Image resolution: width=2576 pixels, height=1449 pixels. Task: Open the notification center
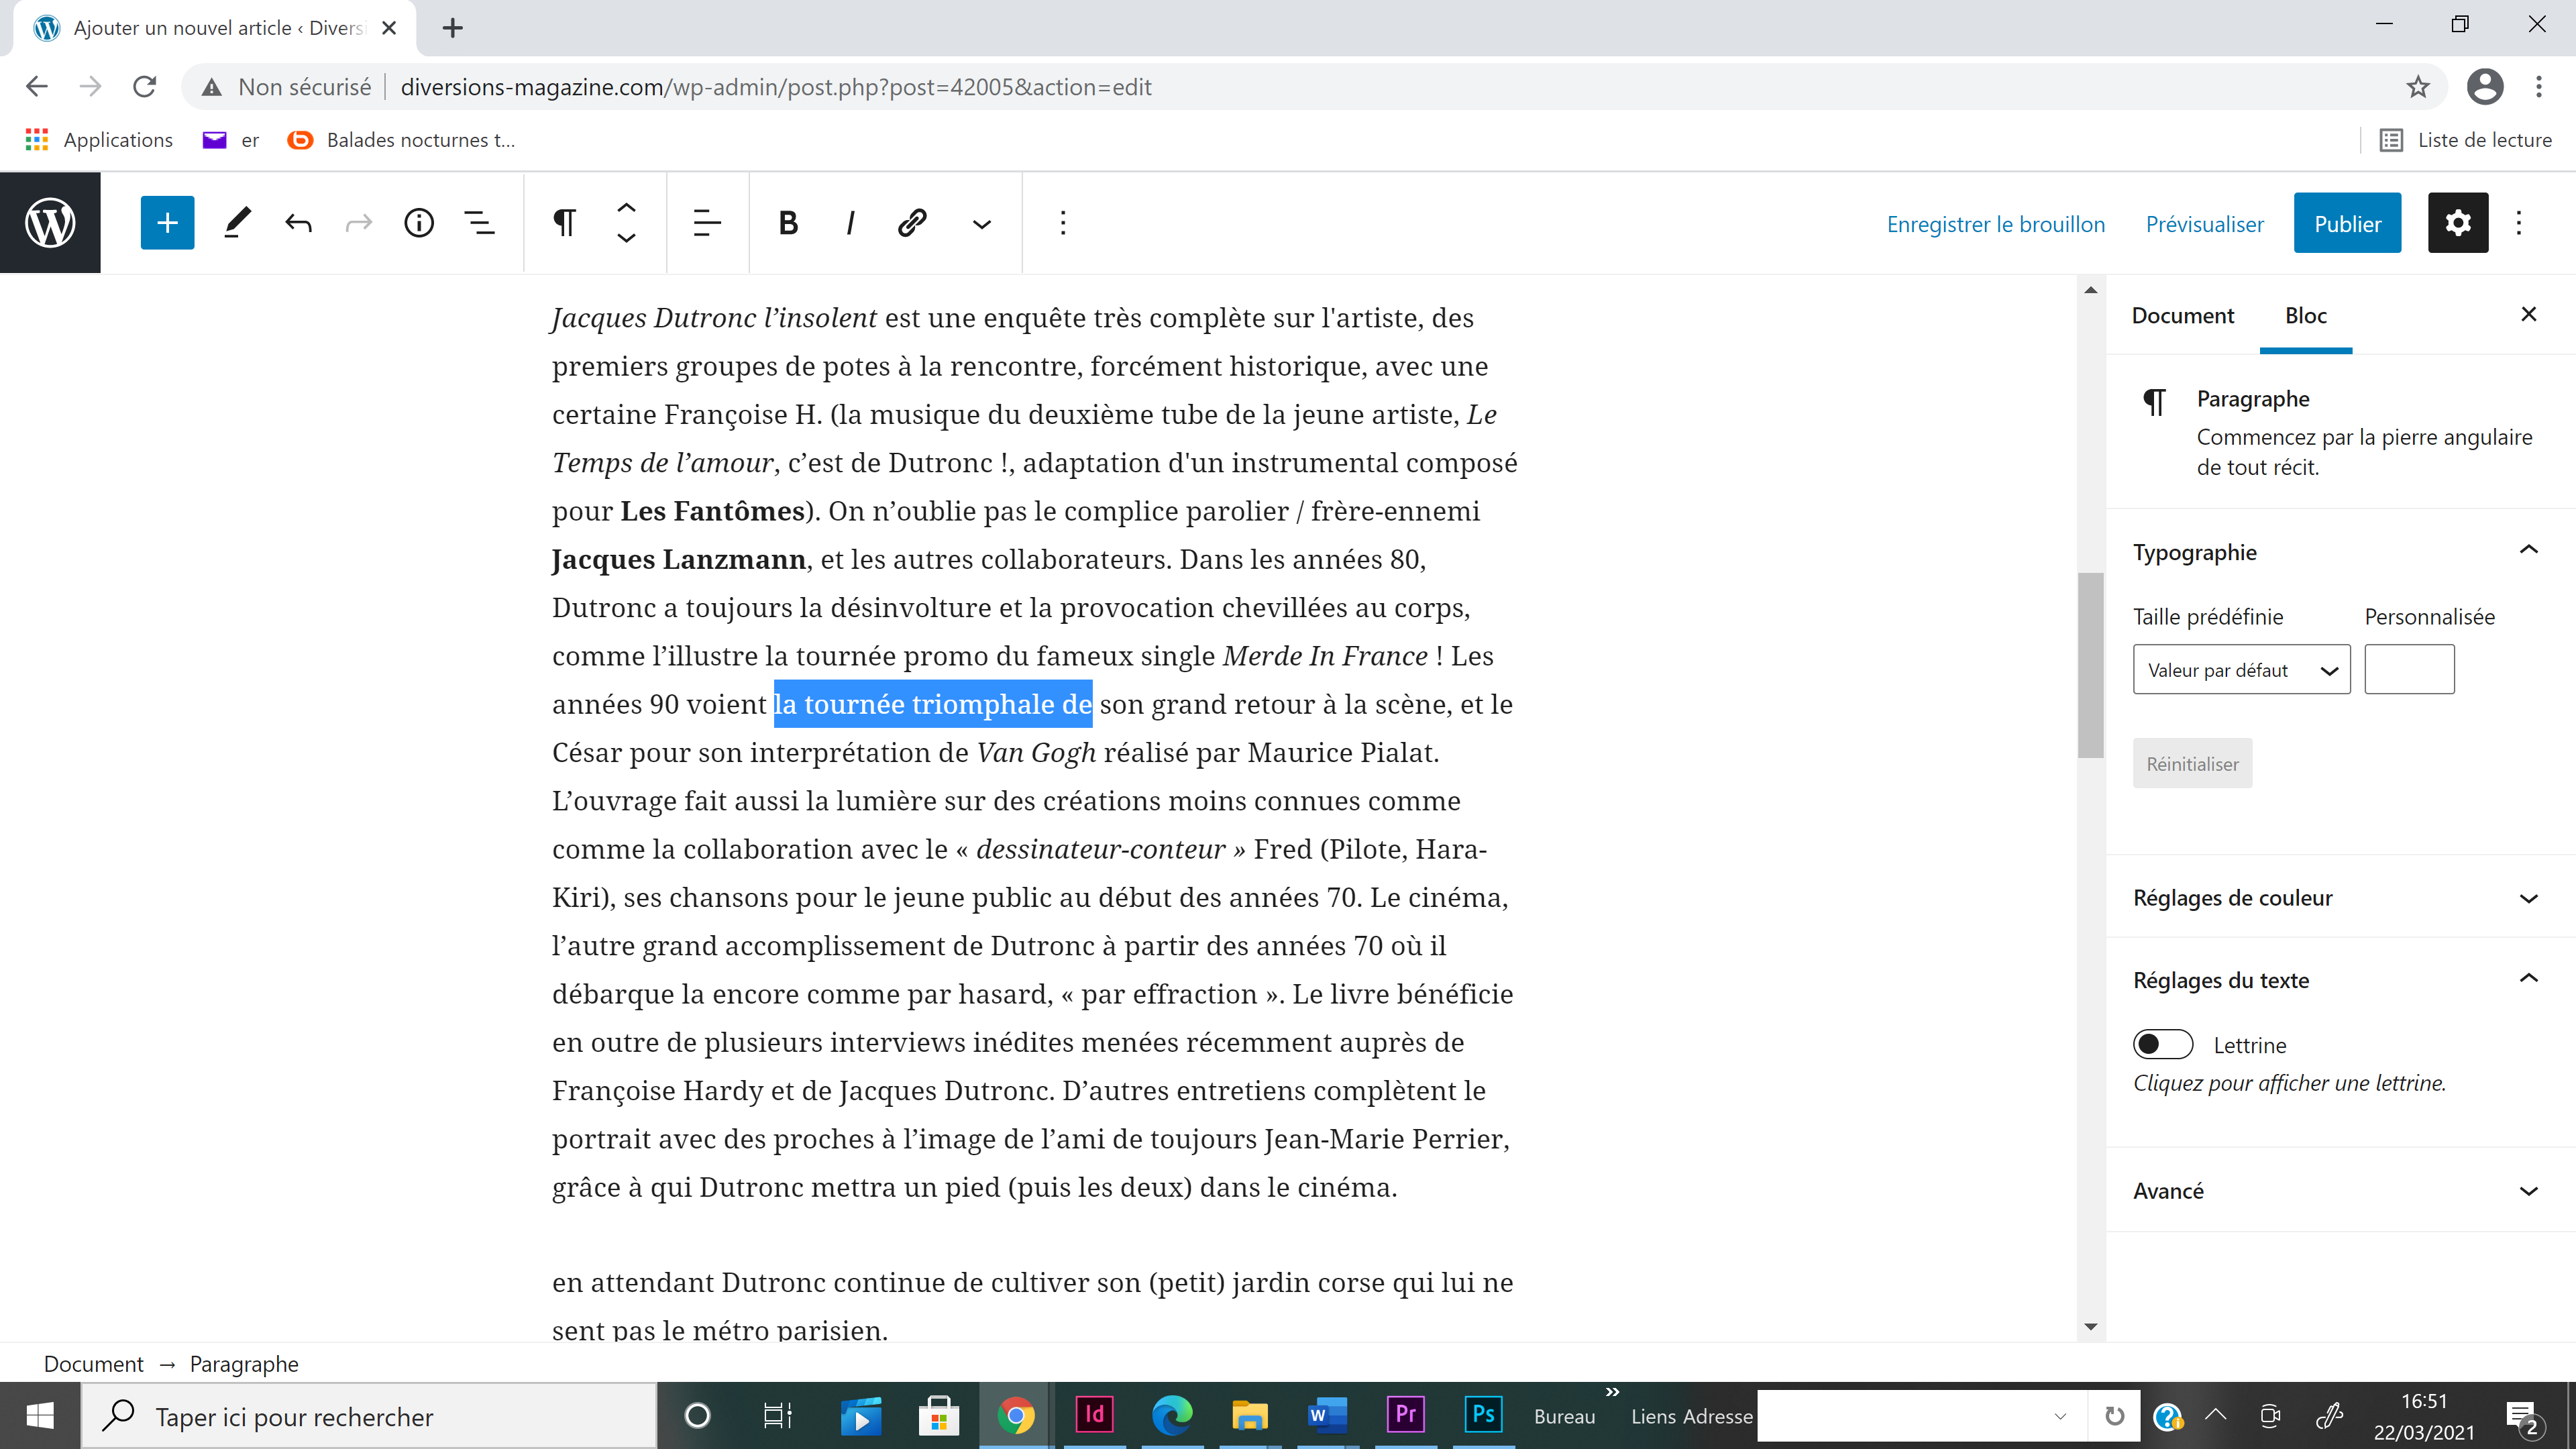click(2524, 1416)
